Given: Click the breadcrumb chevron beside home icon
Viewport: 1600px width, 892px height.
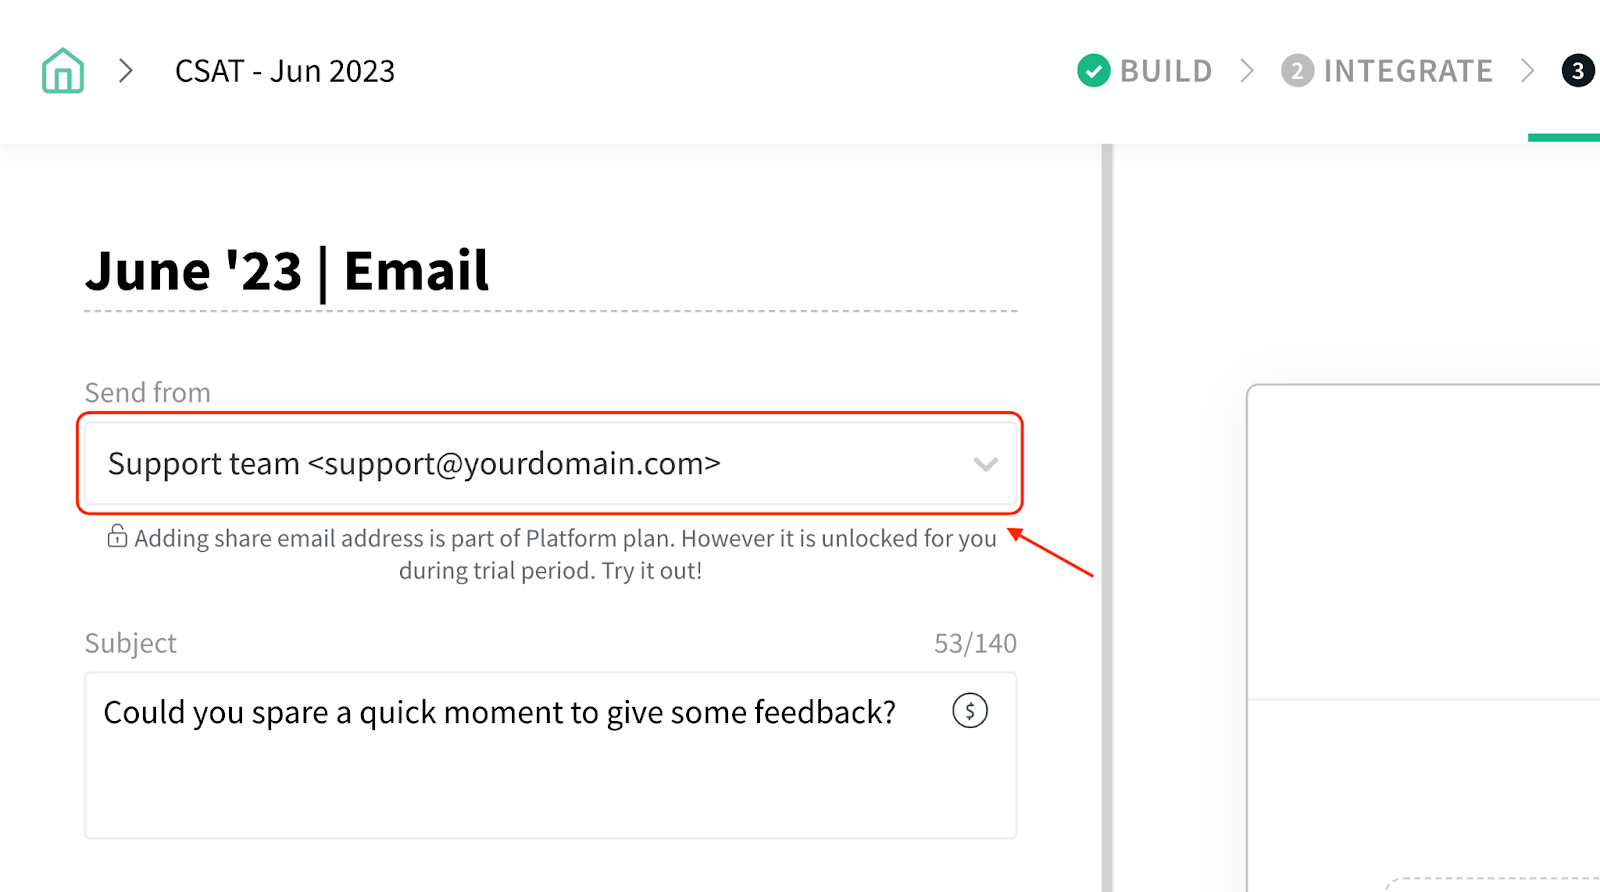Looking at the screenshot, I should pos(126,71).
